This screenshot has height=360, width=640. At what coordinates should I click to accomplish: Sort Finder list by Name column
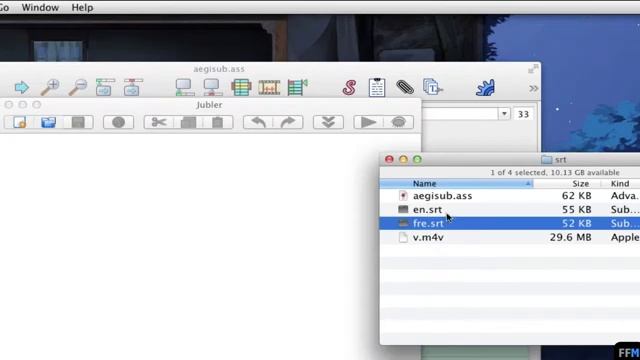click(456, 184)
